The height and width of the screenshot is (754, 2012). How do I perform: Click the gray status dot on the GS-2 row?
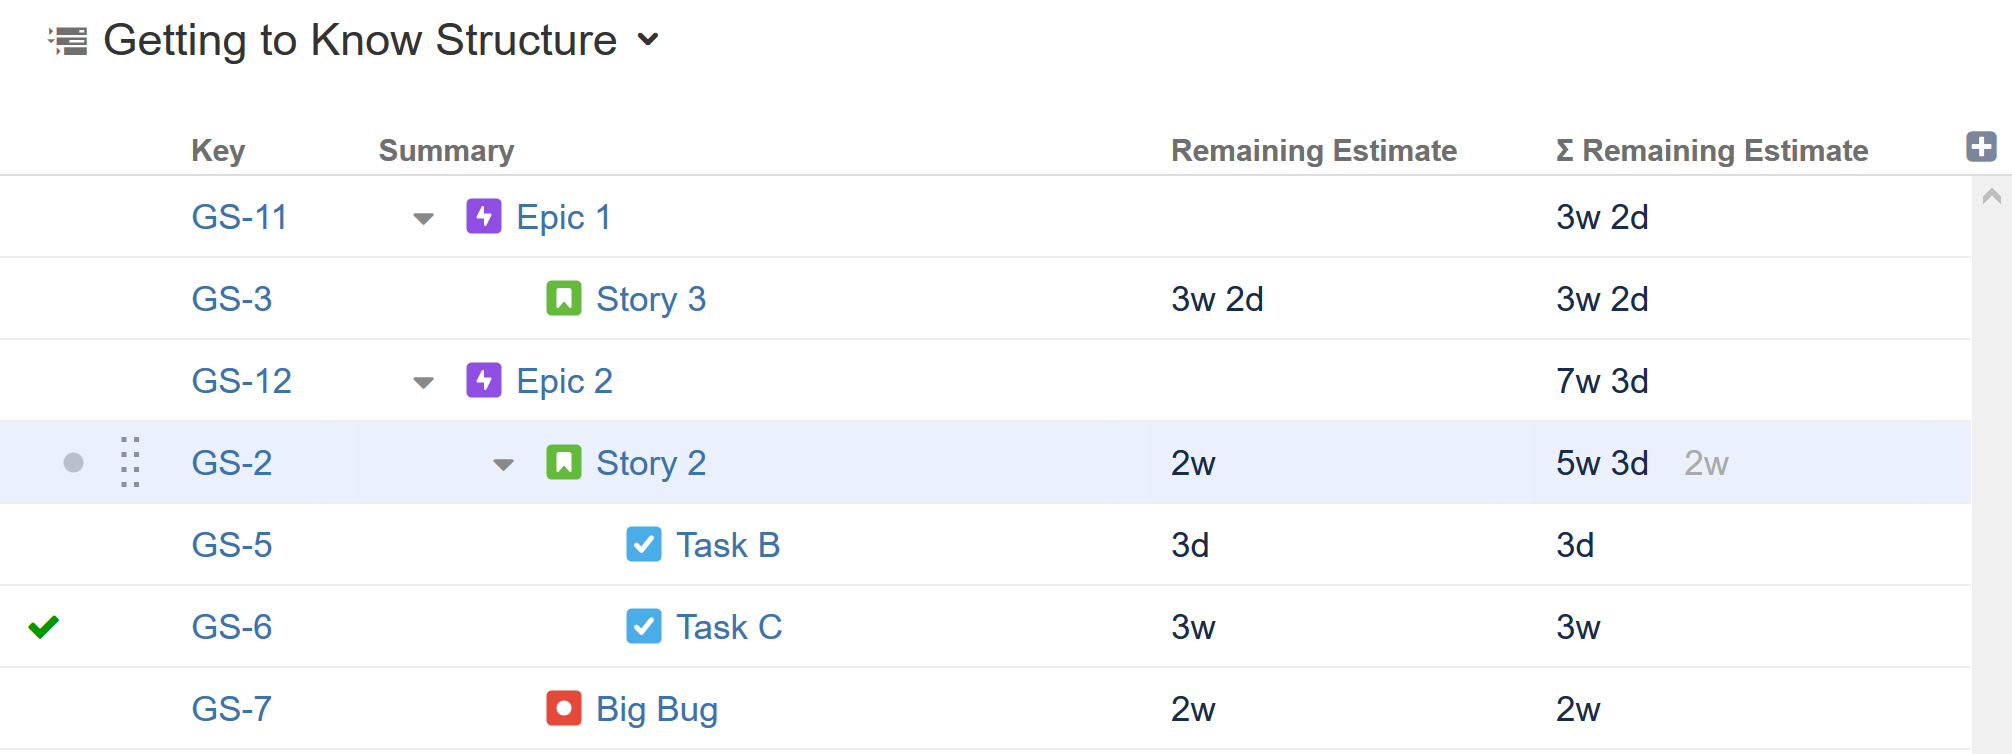[72, 462]
